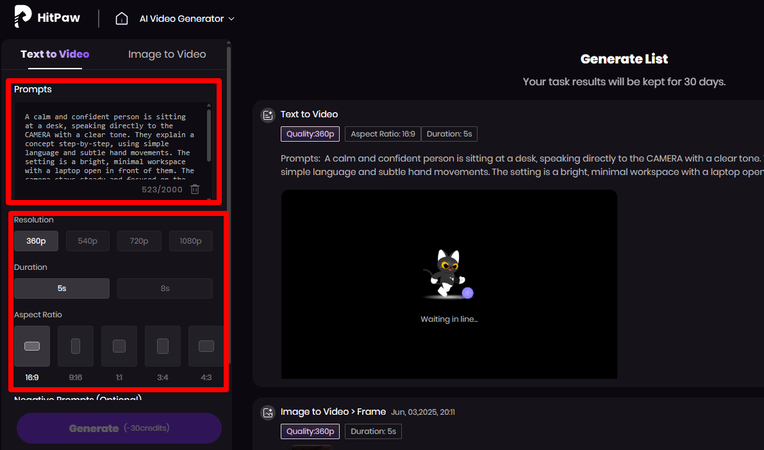The height and width of the screenshot is (450, 764).
Task: Click the Text to Video task title
Action: pos(309,114)
